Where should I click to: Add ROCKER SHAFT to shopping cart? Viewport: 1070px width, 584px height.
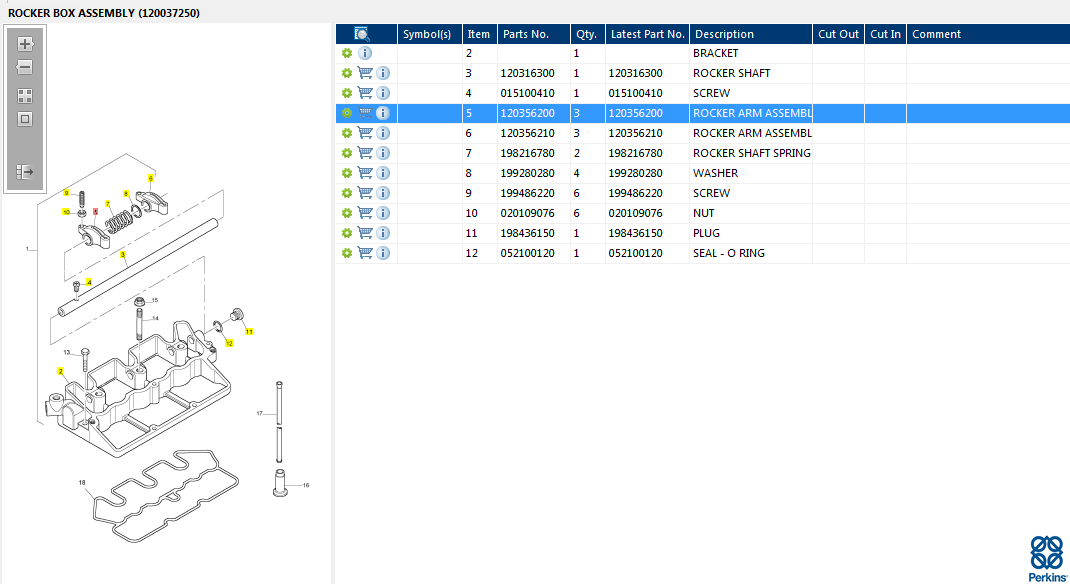tap(365, 73)
